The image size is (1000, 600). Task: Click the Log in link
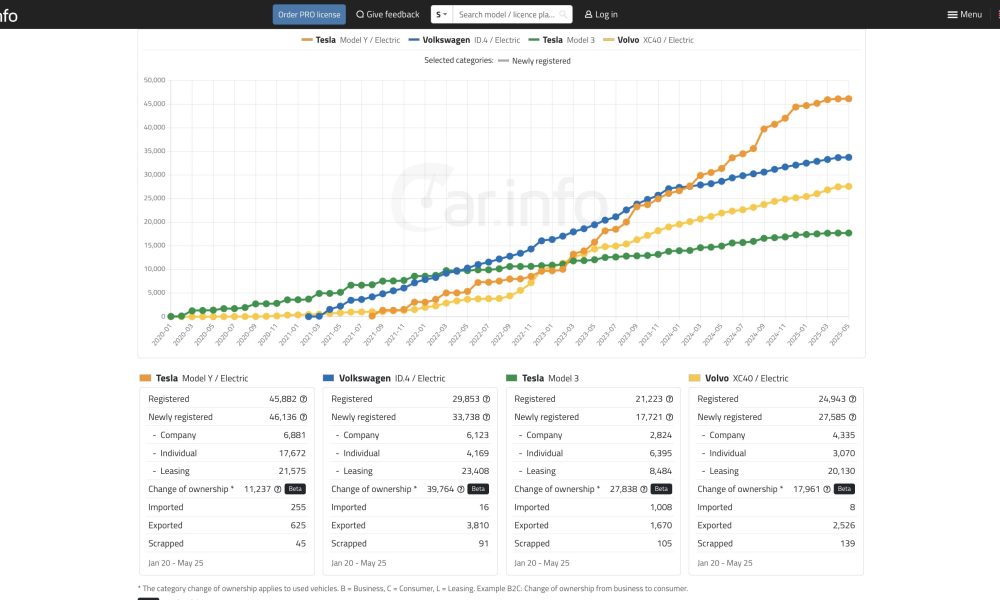(x=601, y=14)
